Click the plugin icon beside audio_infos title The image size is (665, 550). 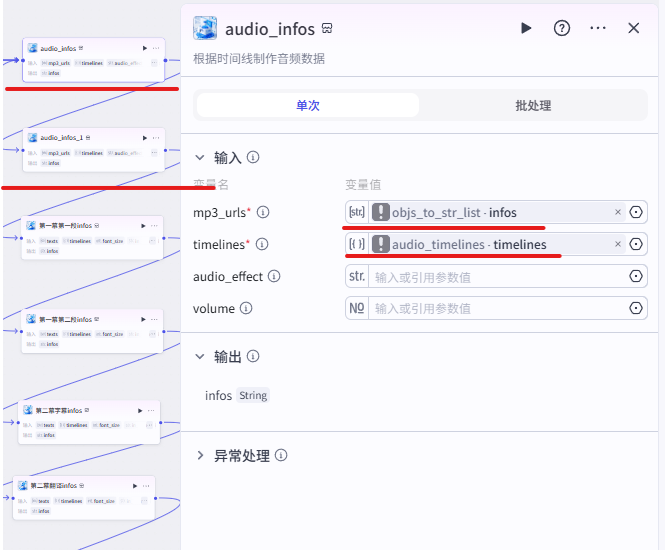point(205,28)
